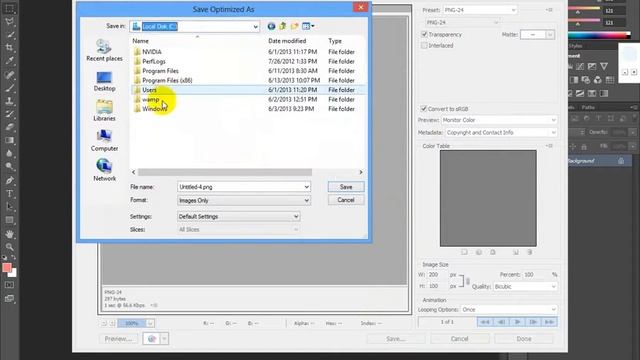This screenshot has width=640, height=360.
Task: Select the Healing Brush tool
Action: tap(9, 75)
